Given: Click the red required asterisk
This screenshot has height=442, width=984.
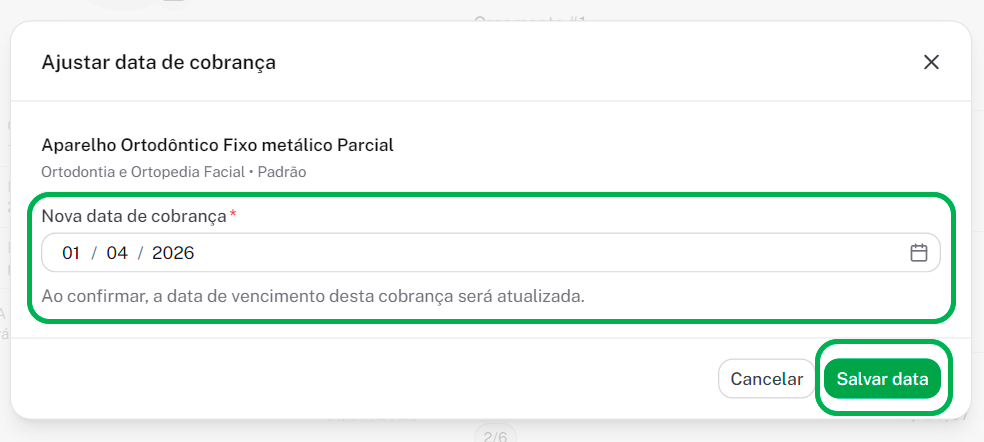Looking at the screenshot, I should click(233, 215).
